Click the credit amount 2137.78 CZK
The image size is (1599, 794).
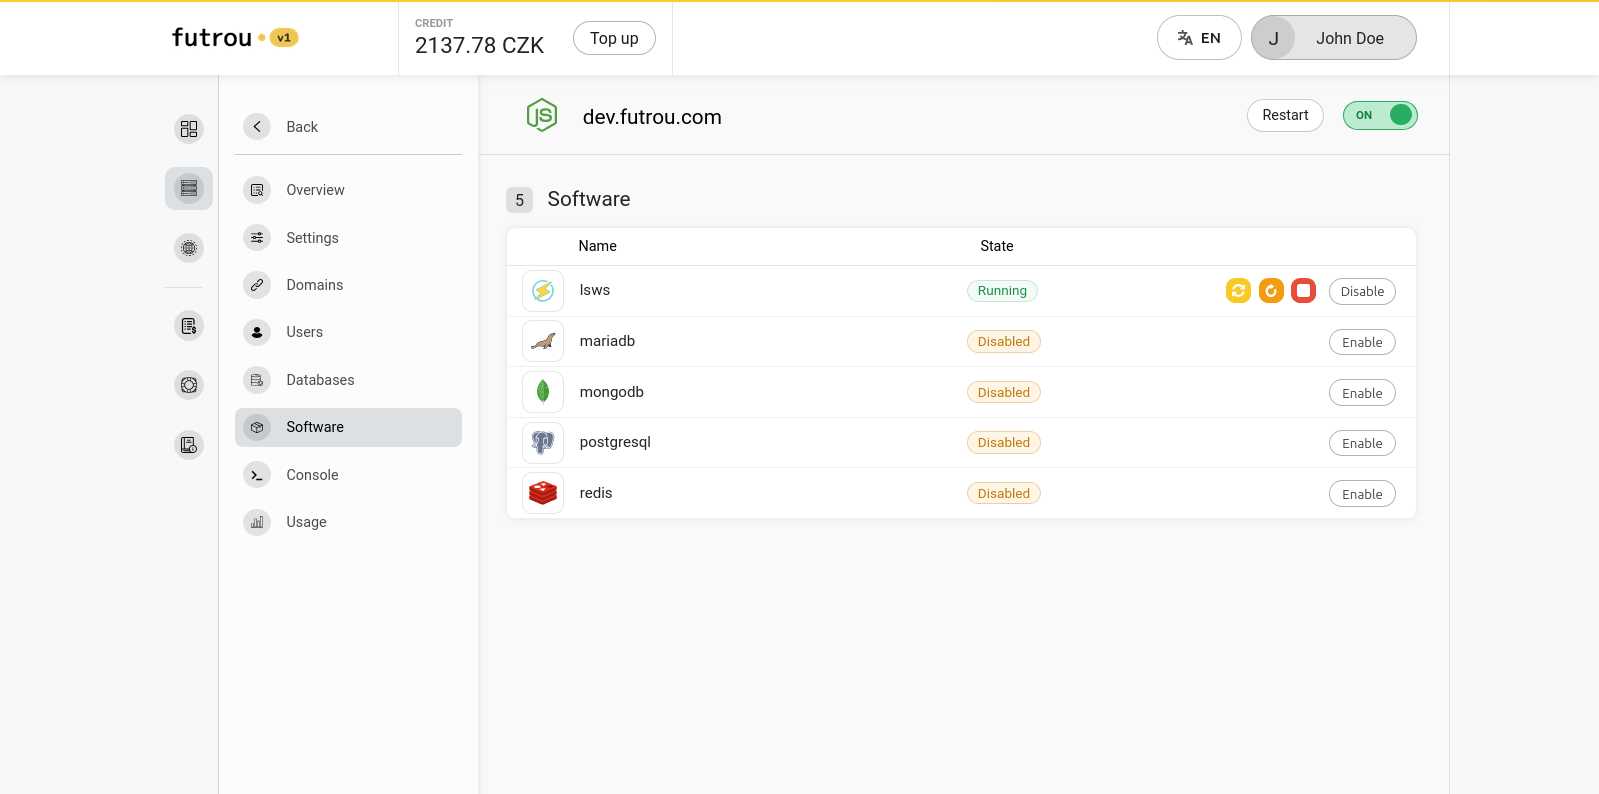tap(479, 45)
